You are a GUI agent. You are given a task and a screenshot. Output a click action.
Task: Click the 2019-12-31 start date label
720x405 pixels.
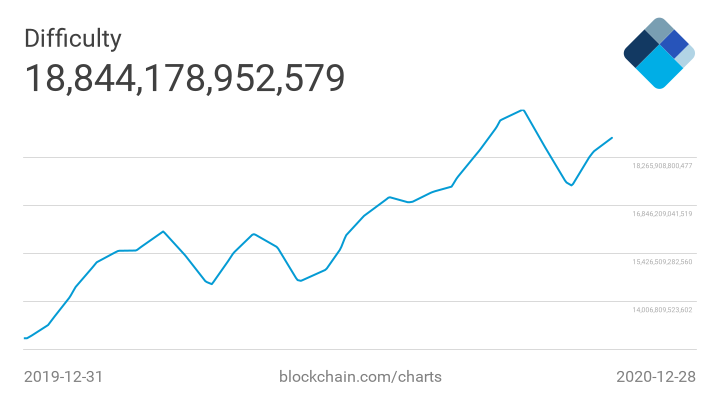(x=63, y=377)
